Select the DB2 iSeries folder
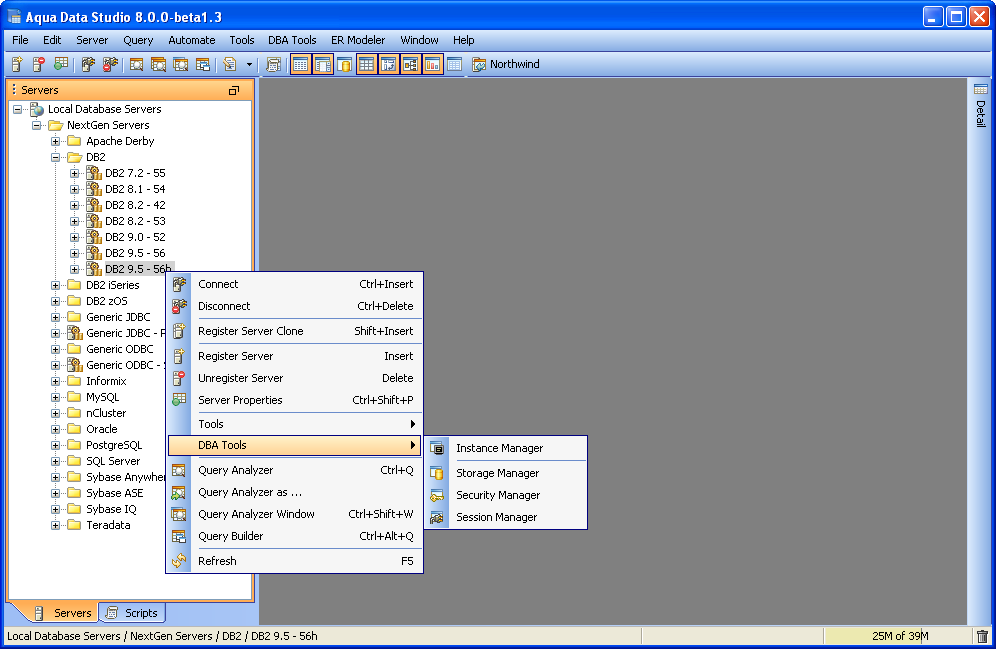 112,285
